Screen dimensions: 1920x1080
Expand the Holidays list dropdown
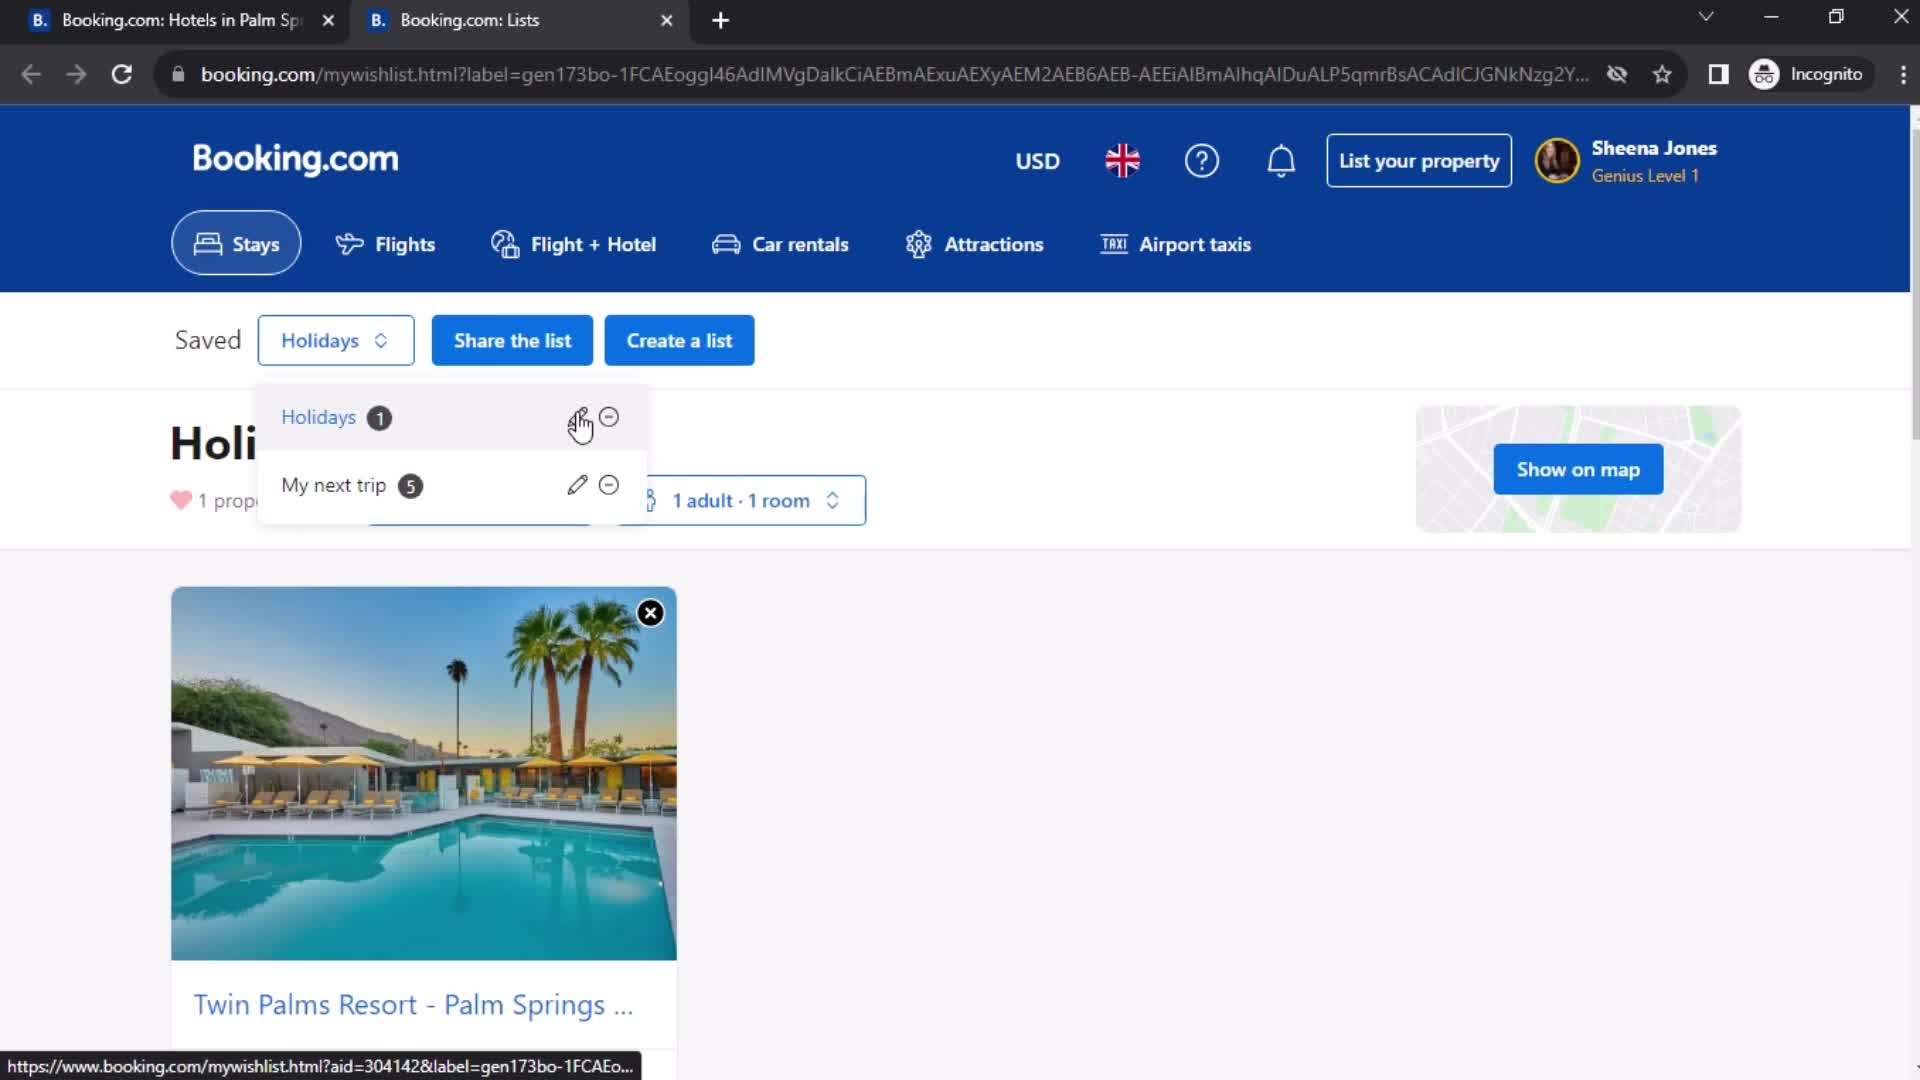[334, 340]
